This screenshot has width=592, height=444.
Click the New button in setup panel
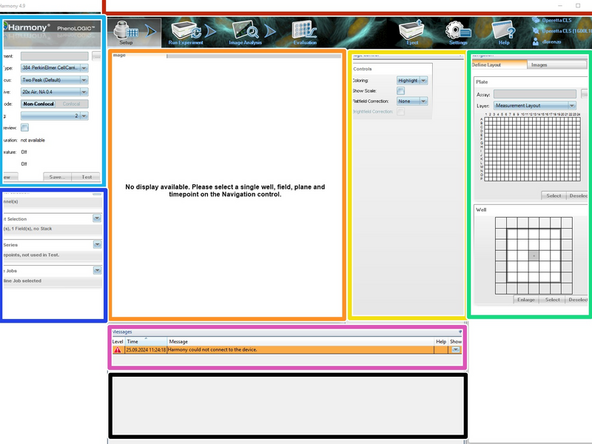point(10,177)
